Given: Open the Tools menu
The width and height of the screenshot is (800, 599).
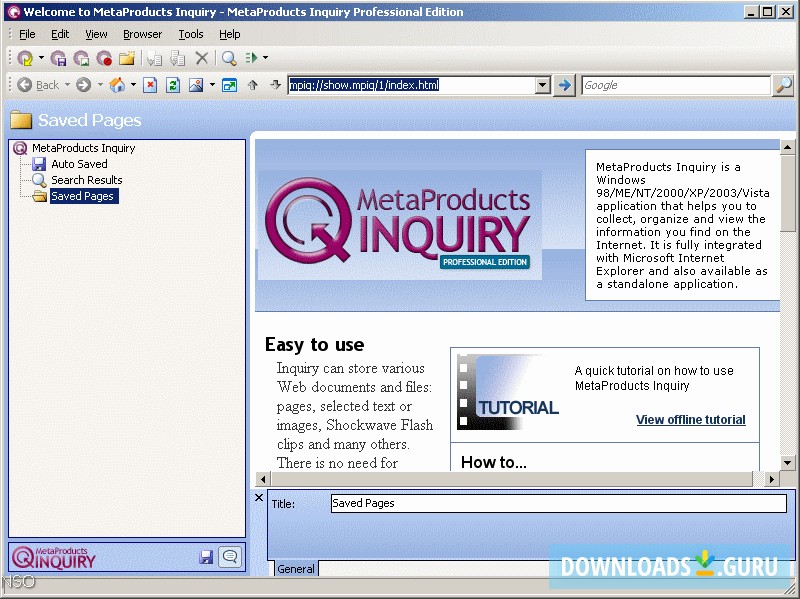Looking at the screenshot, I should point(191,34).
